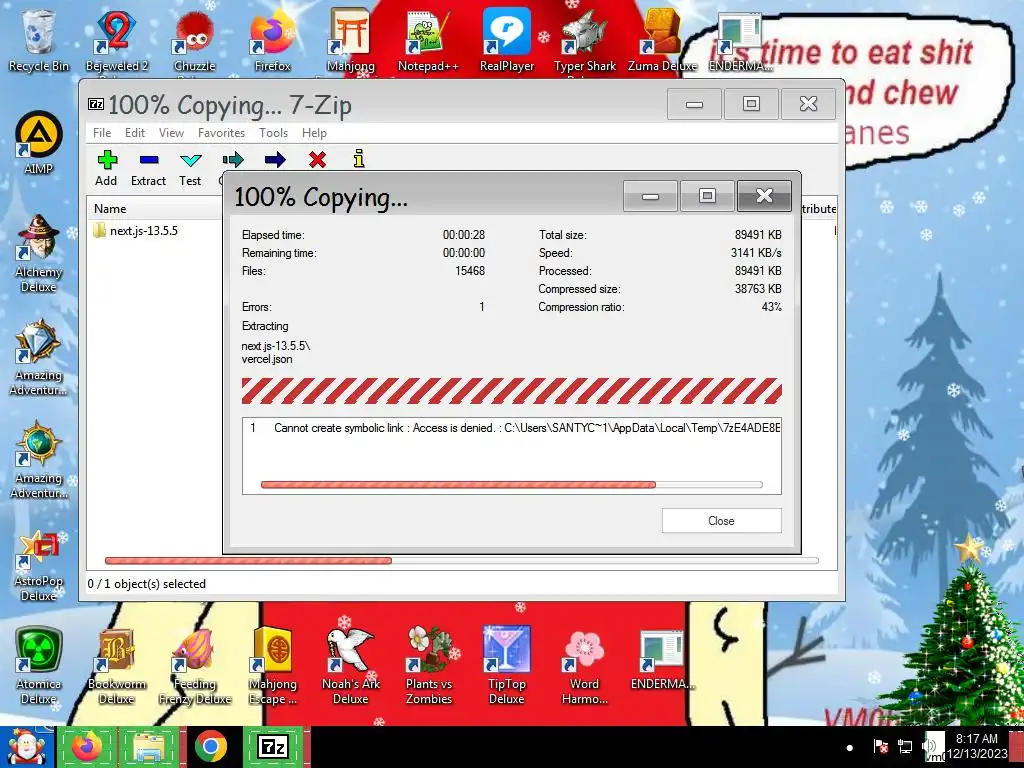Viewport: 1024px width, 768px height.
Task: Minimize the 7-Zip main window
Action: (x=694, y=104)
